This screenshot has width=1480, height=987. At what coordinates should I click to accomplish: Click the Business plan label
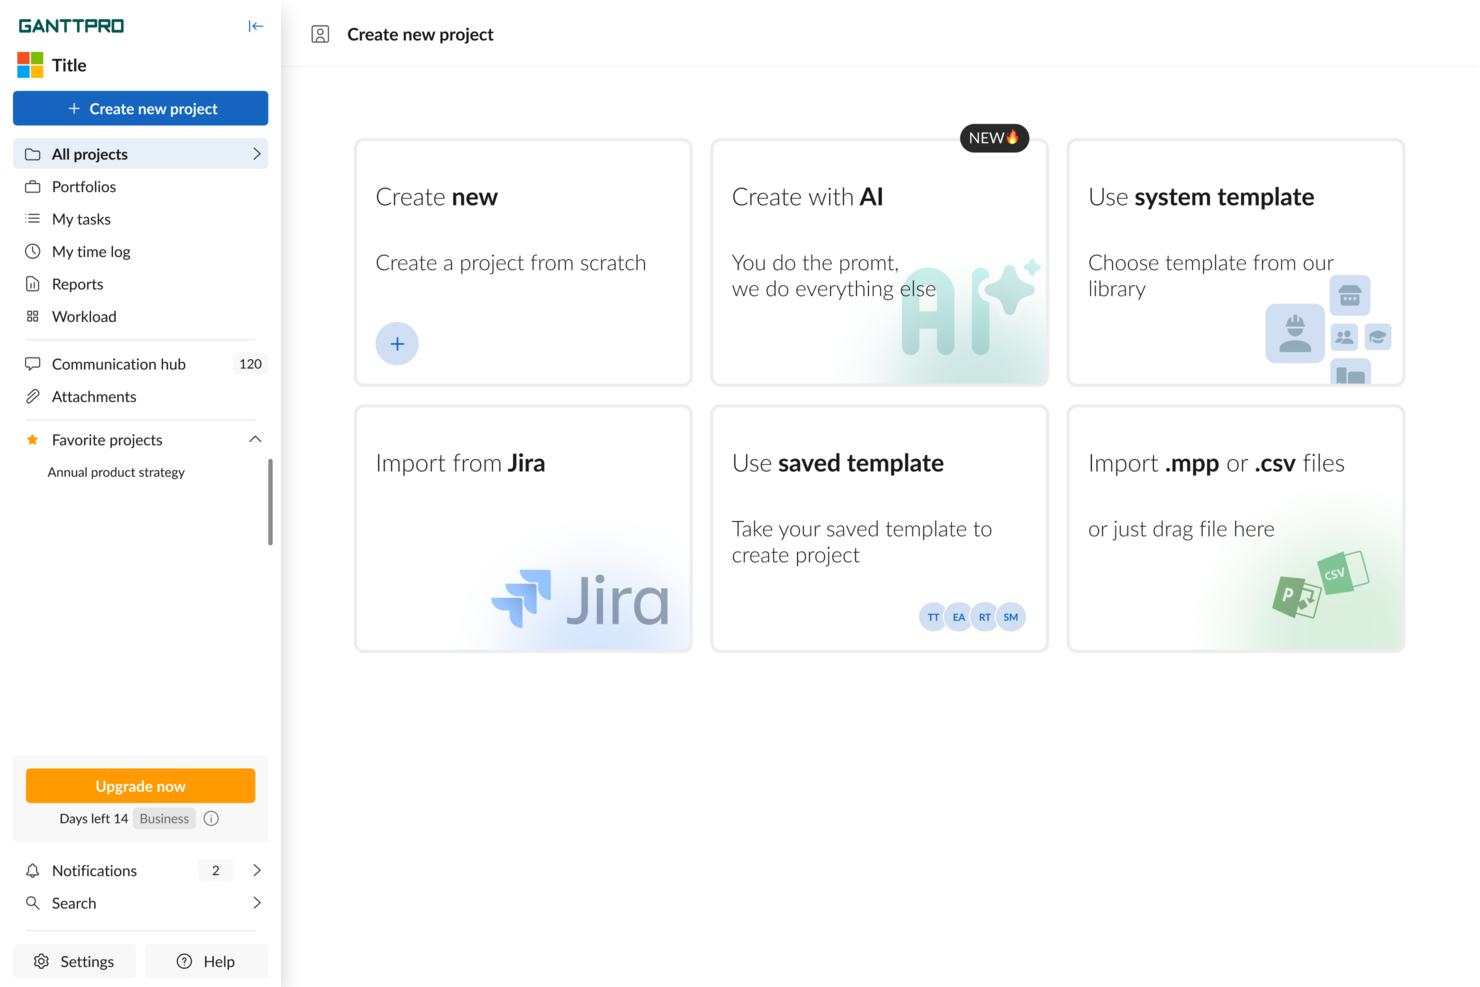[x=164, y=819]
